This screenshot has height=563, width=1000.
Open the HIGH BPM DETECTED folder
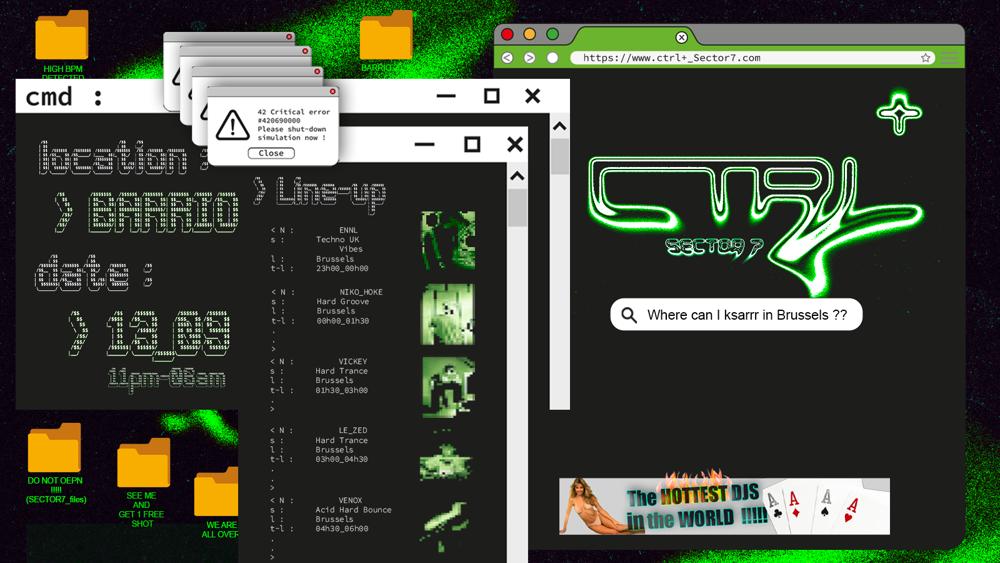(x=62, y=36)
